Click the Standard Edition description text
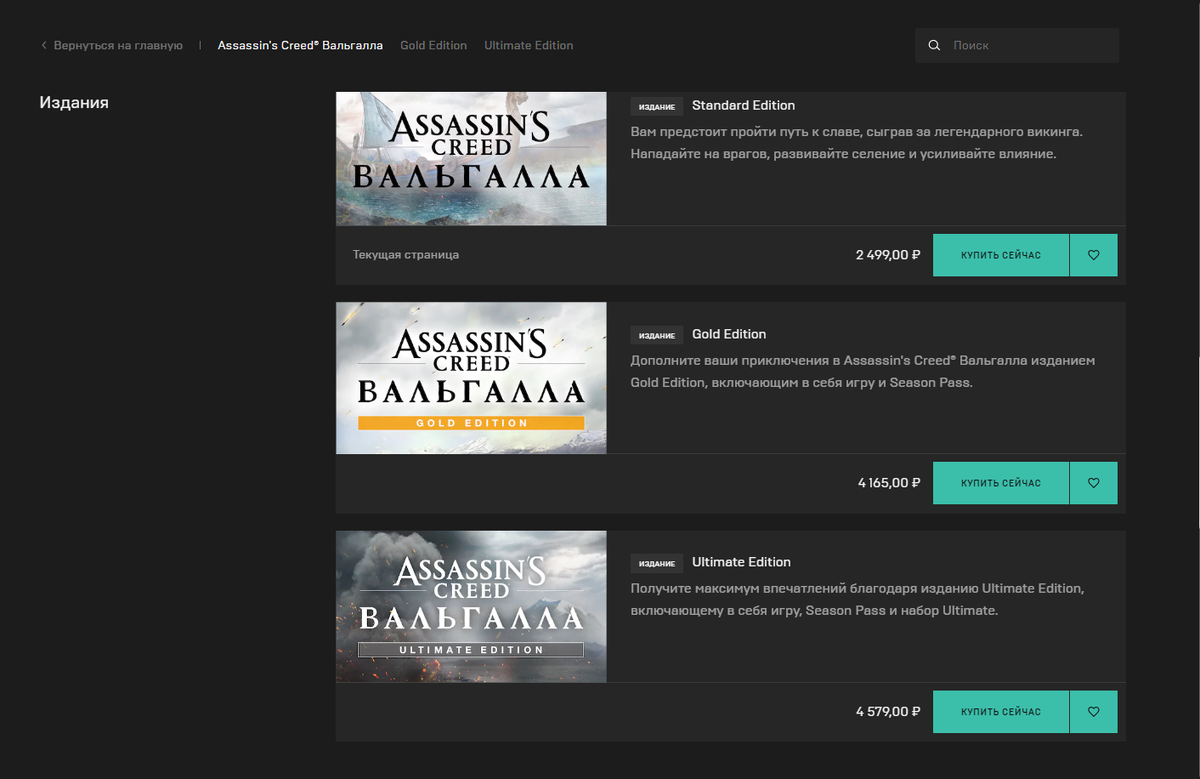The width and height of the screenshot is (1200, 779). pos(857,143)
